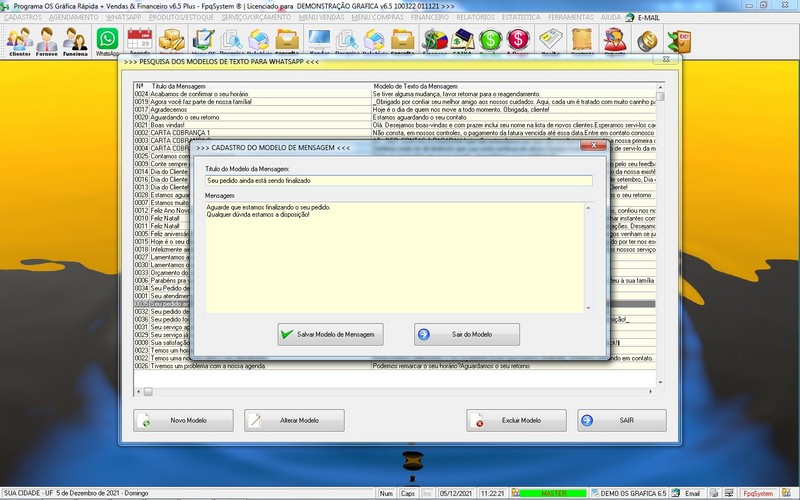800x500 pixels.
Task: Select row 0019 Agora você faz parte
Action: [394, 102]
